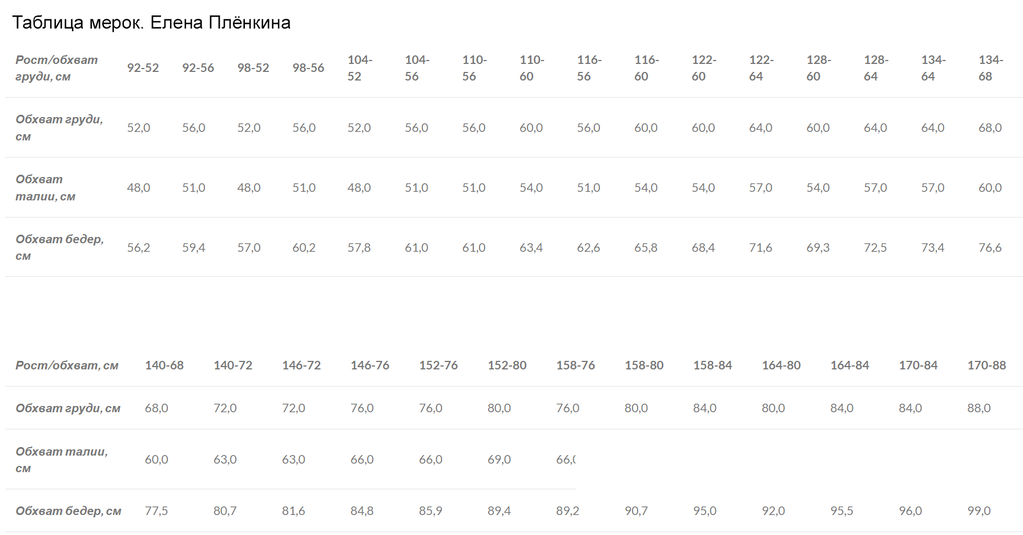Click the 'Обхват талии, см' row label in first table
1023x535 pixels.
point(46,188)
